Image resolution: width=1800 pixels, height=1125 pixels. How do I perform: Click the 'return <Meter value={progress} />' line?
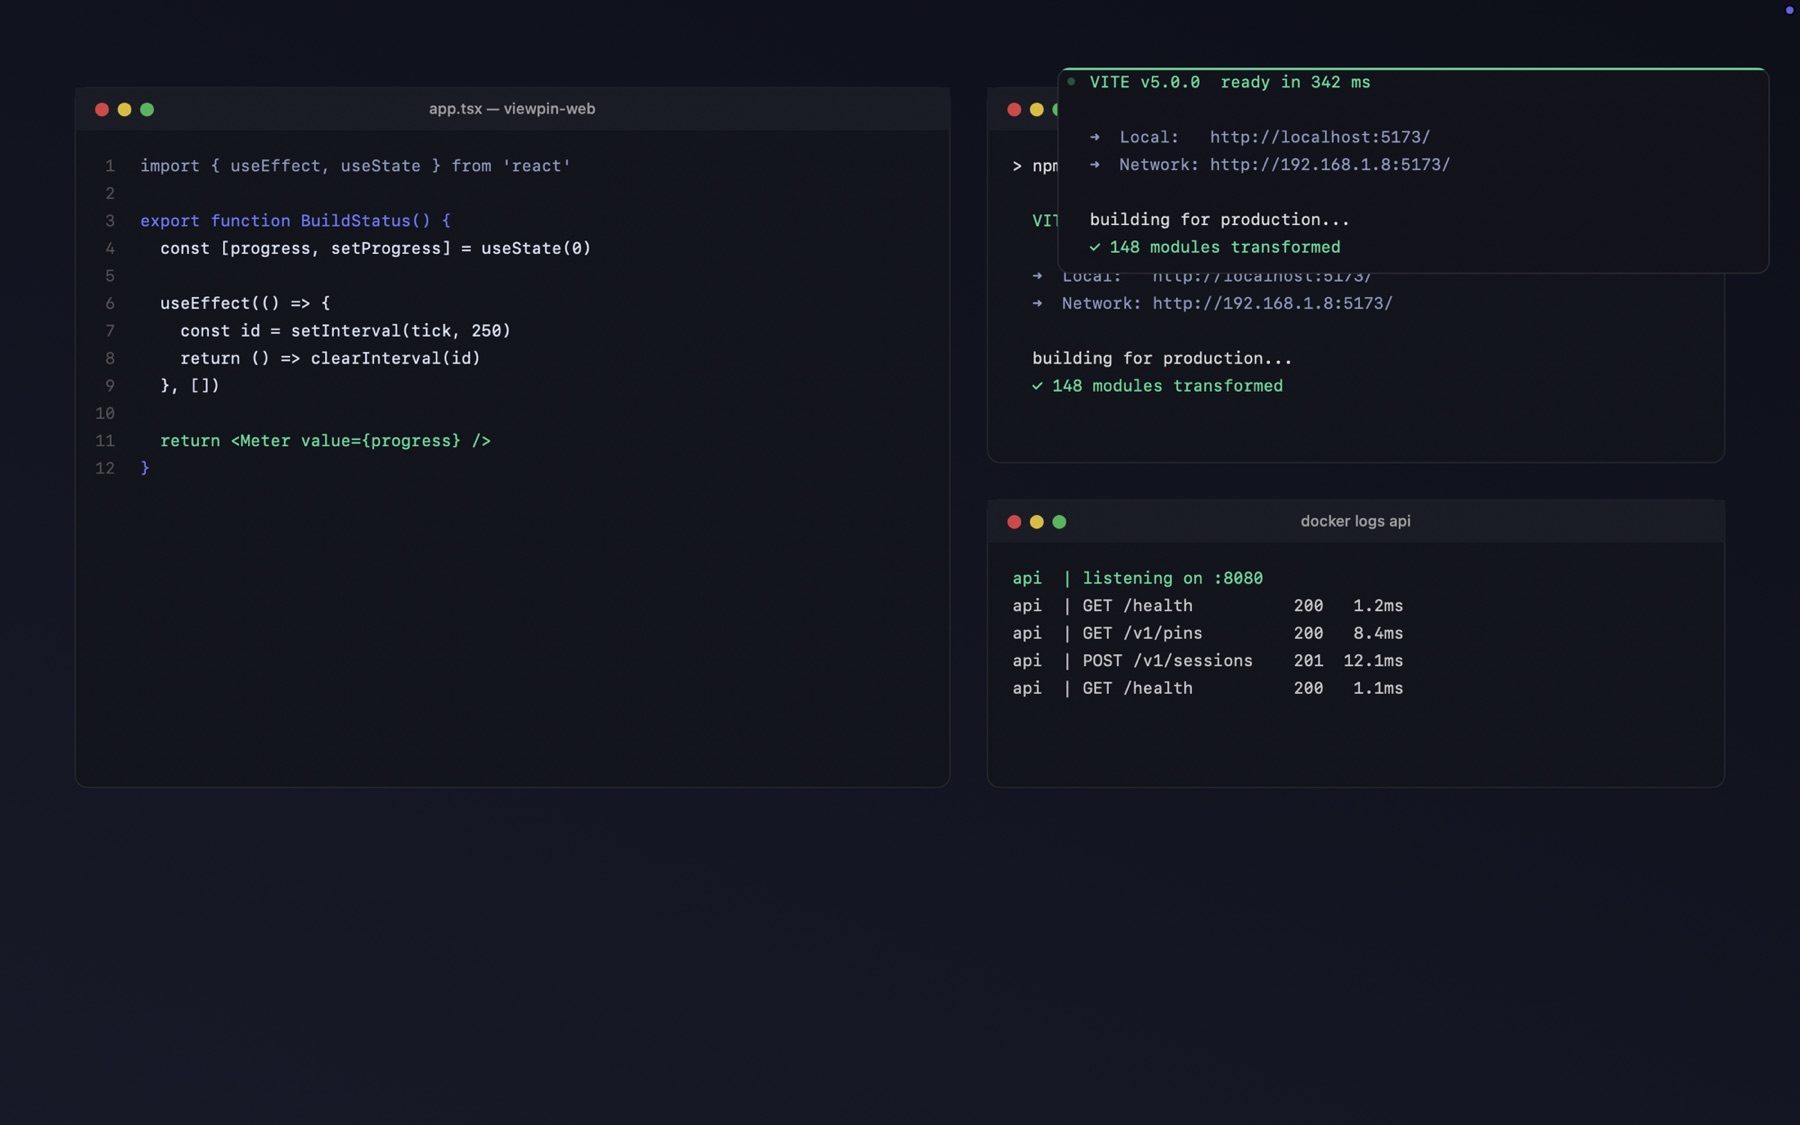coord(325,441)
